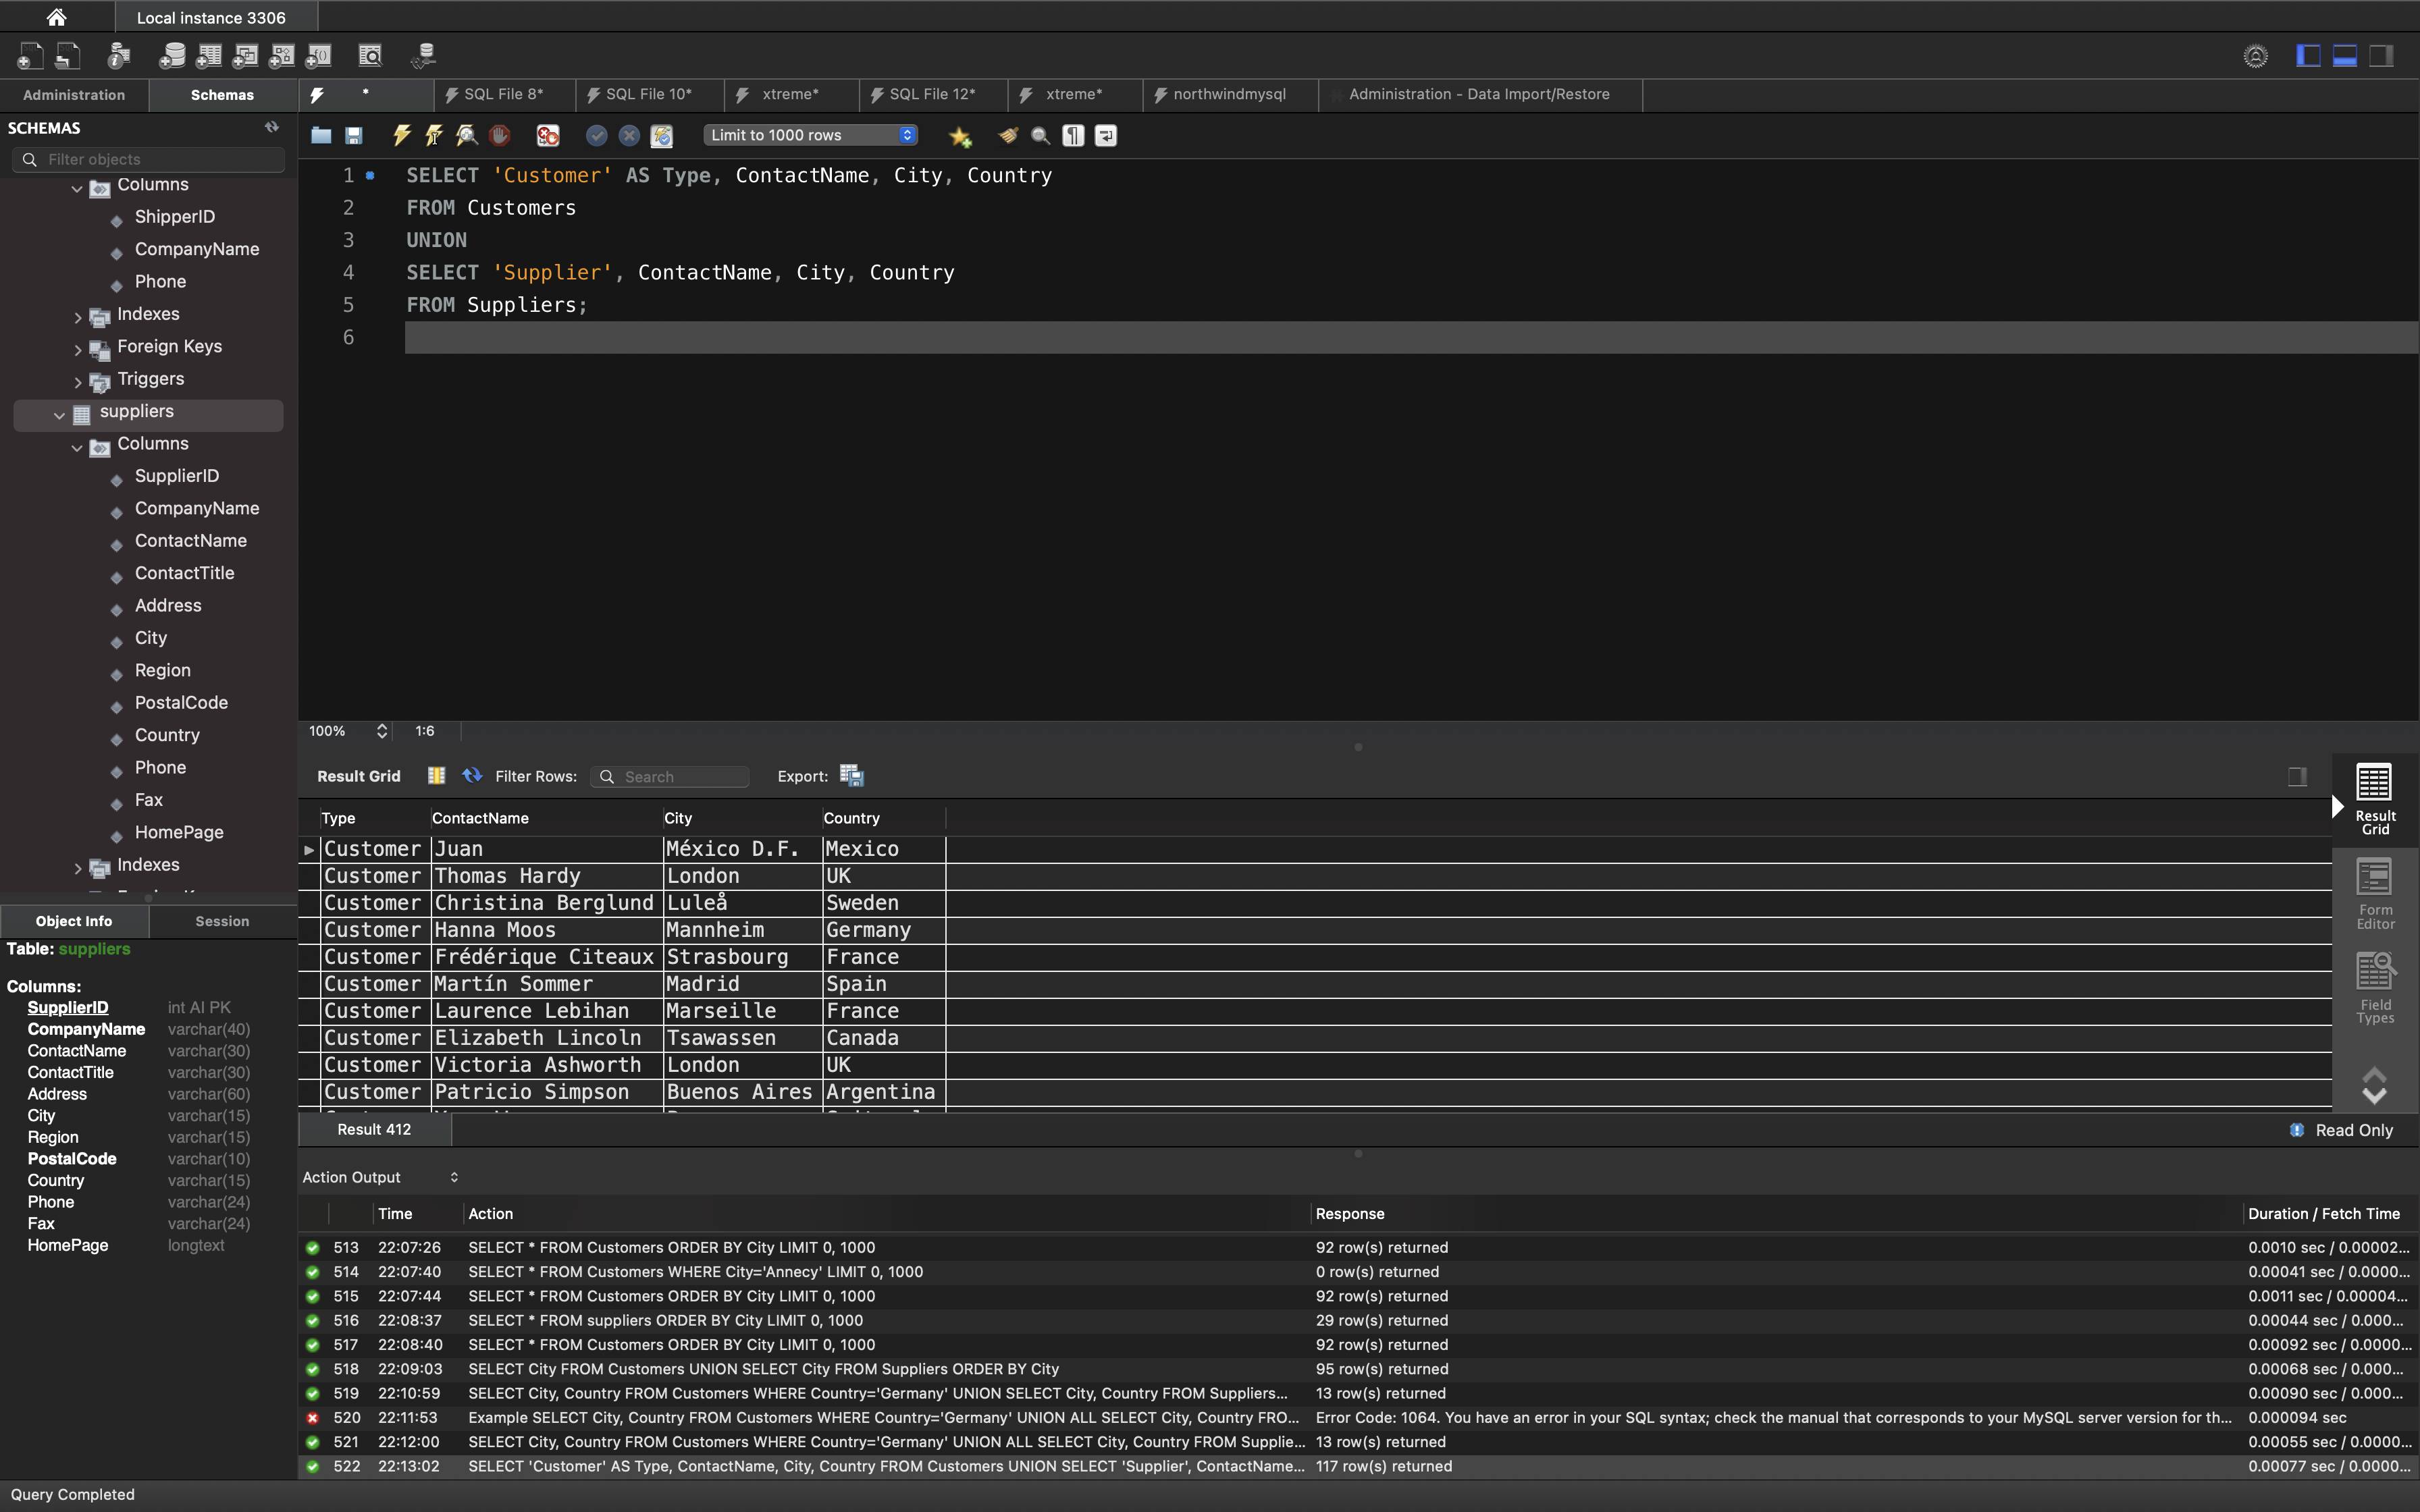The image size is (2420, 1512).
Task: Add snippet with star icon
Action: click(x=960, y=136)
